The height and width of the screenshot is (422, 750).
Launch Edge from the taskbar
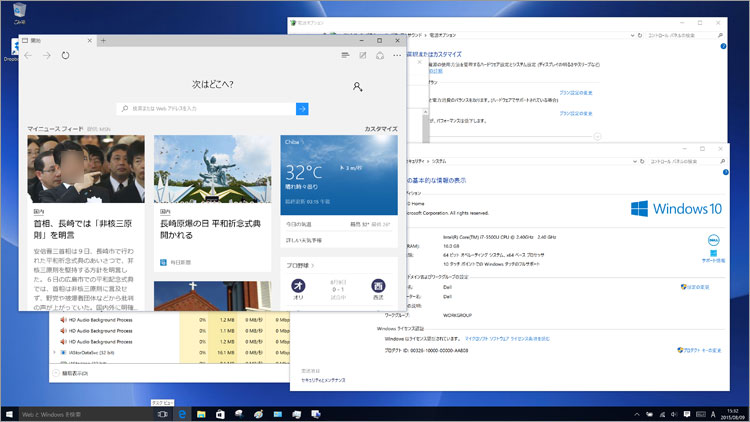(x=183, y=413)
